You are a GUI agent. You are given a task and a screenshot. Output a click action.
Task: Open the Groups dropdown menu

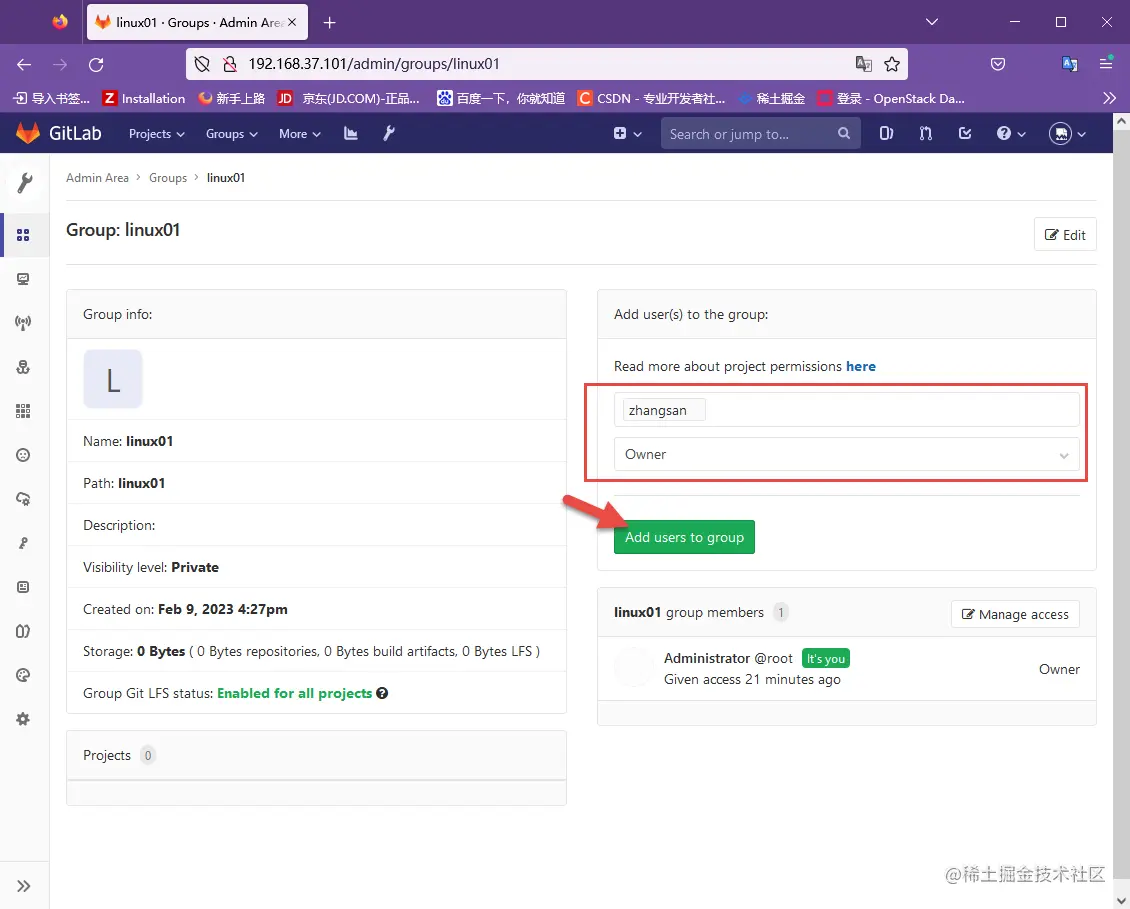231,134
